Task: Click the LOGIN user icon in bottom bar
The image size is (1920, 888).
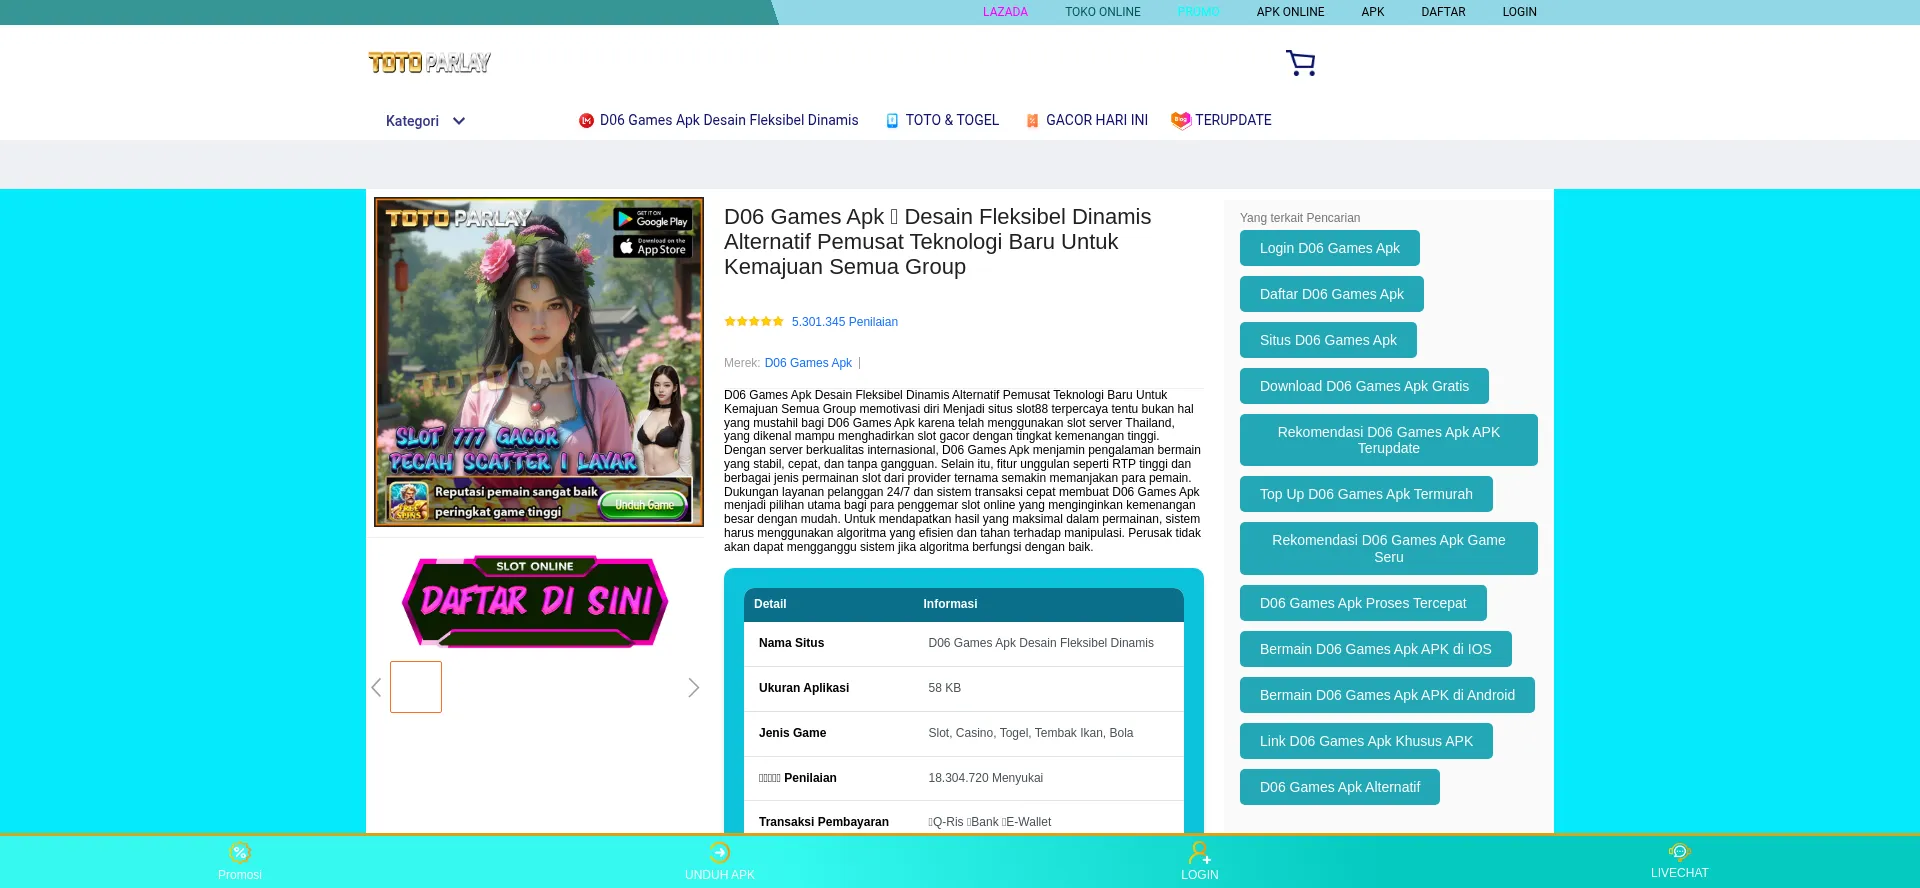Action: (1199, 852)
